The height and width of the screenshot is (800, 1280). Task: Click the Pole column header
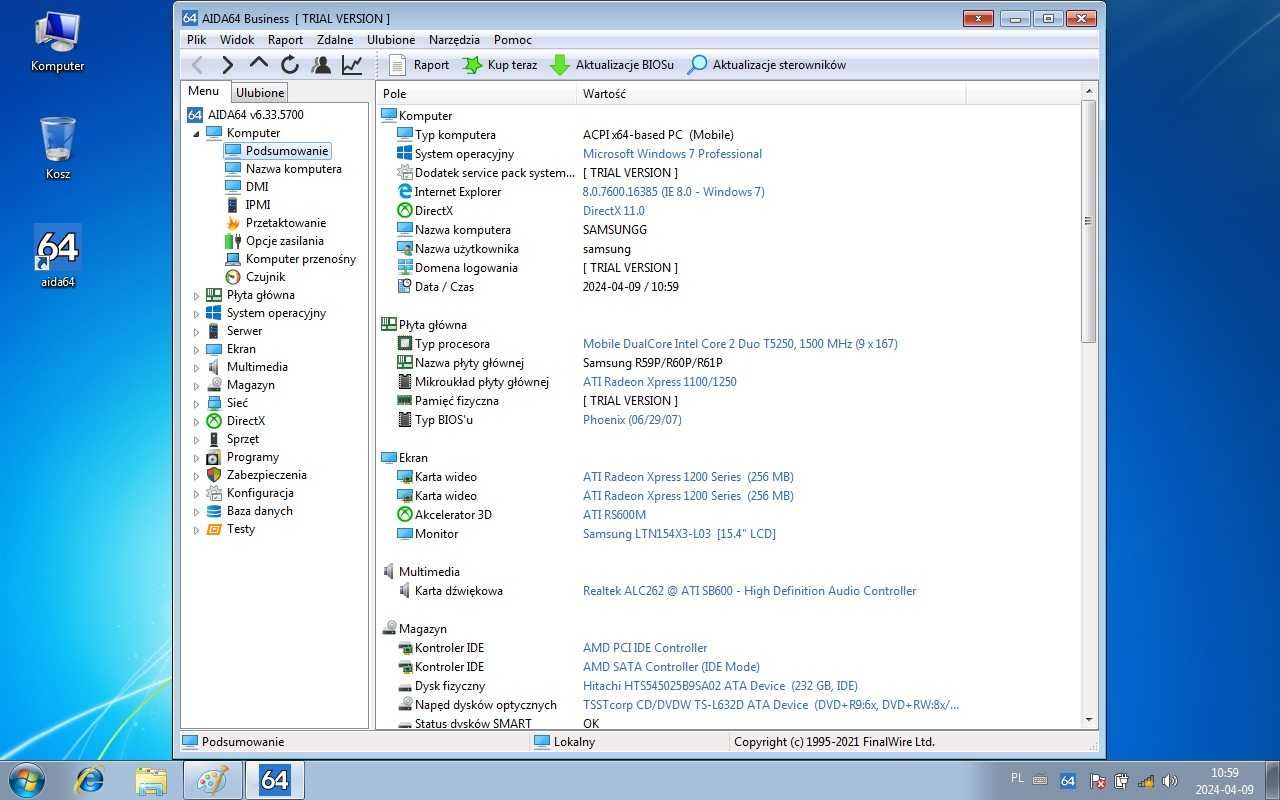[x=477, y=94]
